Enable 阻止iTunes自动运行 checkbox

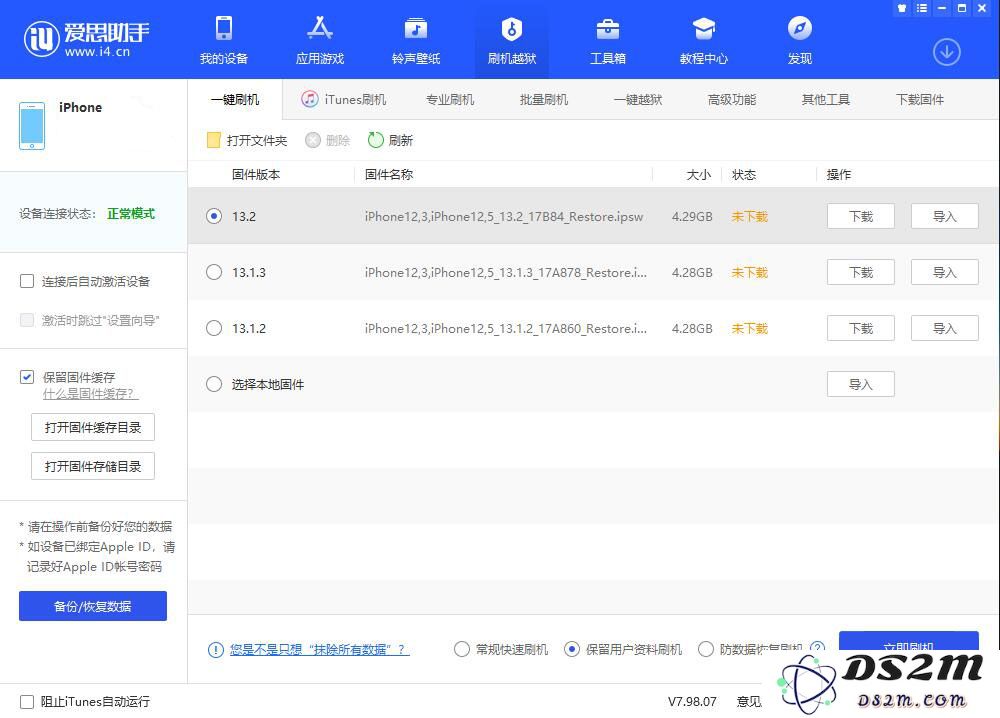(x=27, y=702)
